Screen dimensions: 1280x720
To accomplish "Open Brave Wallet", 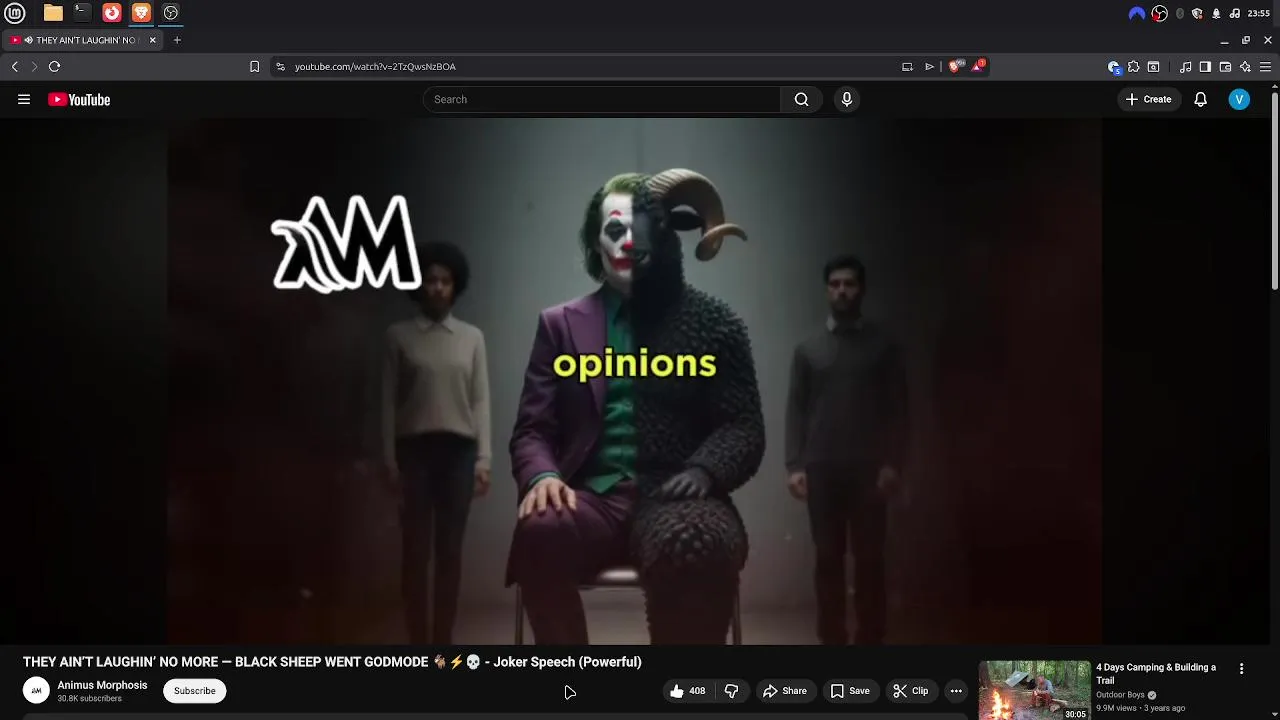I will (x=1225, y=67).
